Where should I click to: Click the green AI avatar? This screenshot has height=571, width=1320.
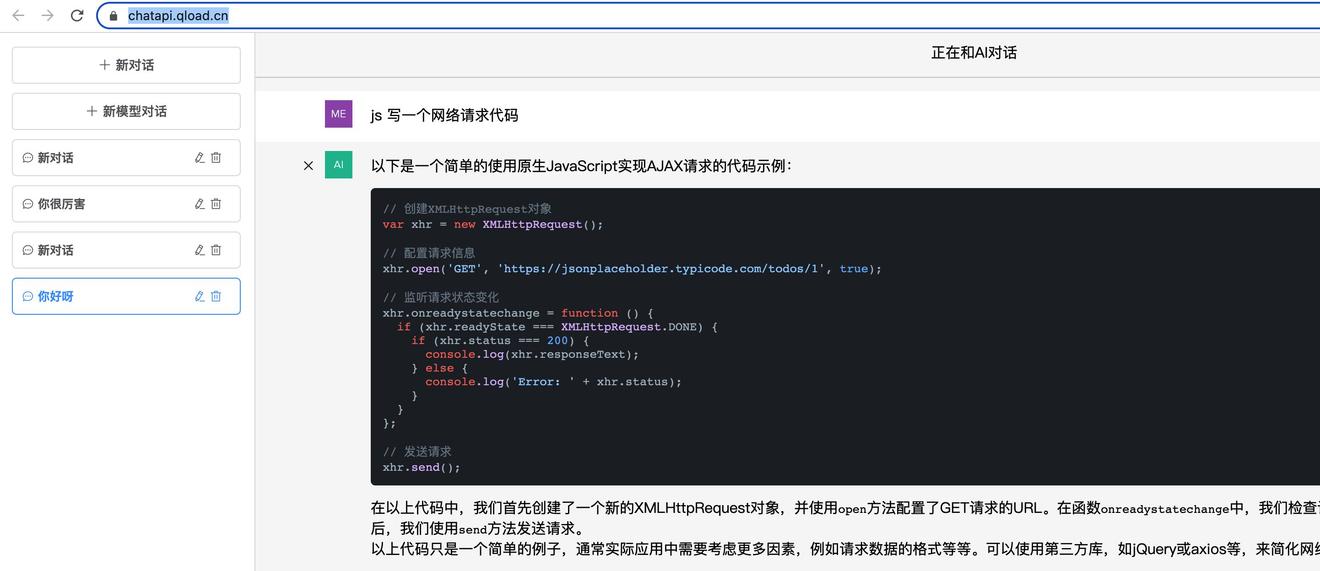338,165
